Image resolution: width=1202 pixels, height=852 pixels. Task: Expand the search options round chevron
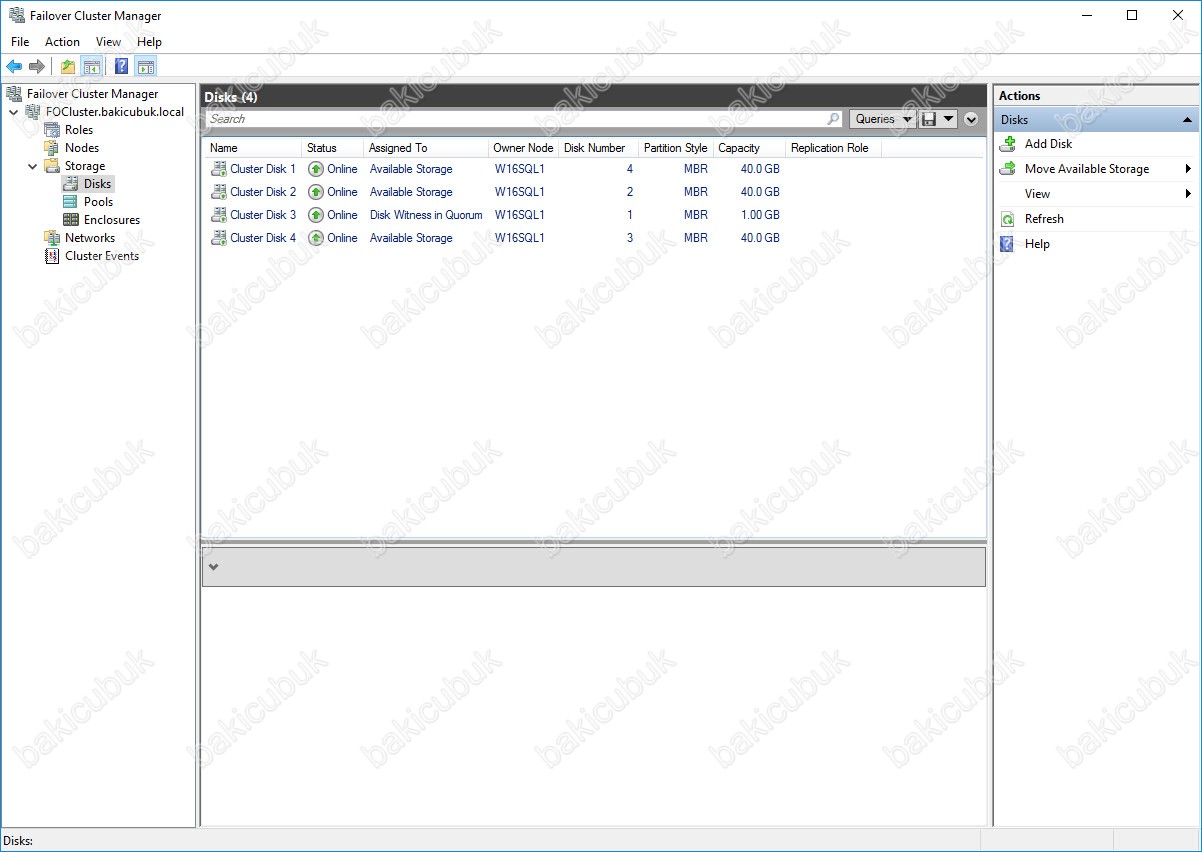click(x=971, y=119)
